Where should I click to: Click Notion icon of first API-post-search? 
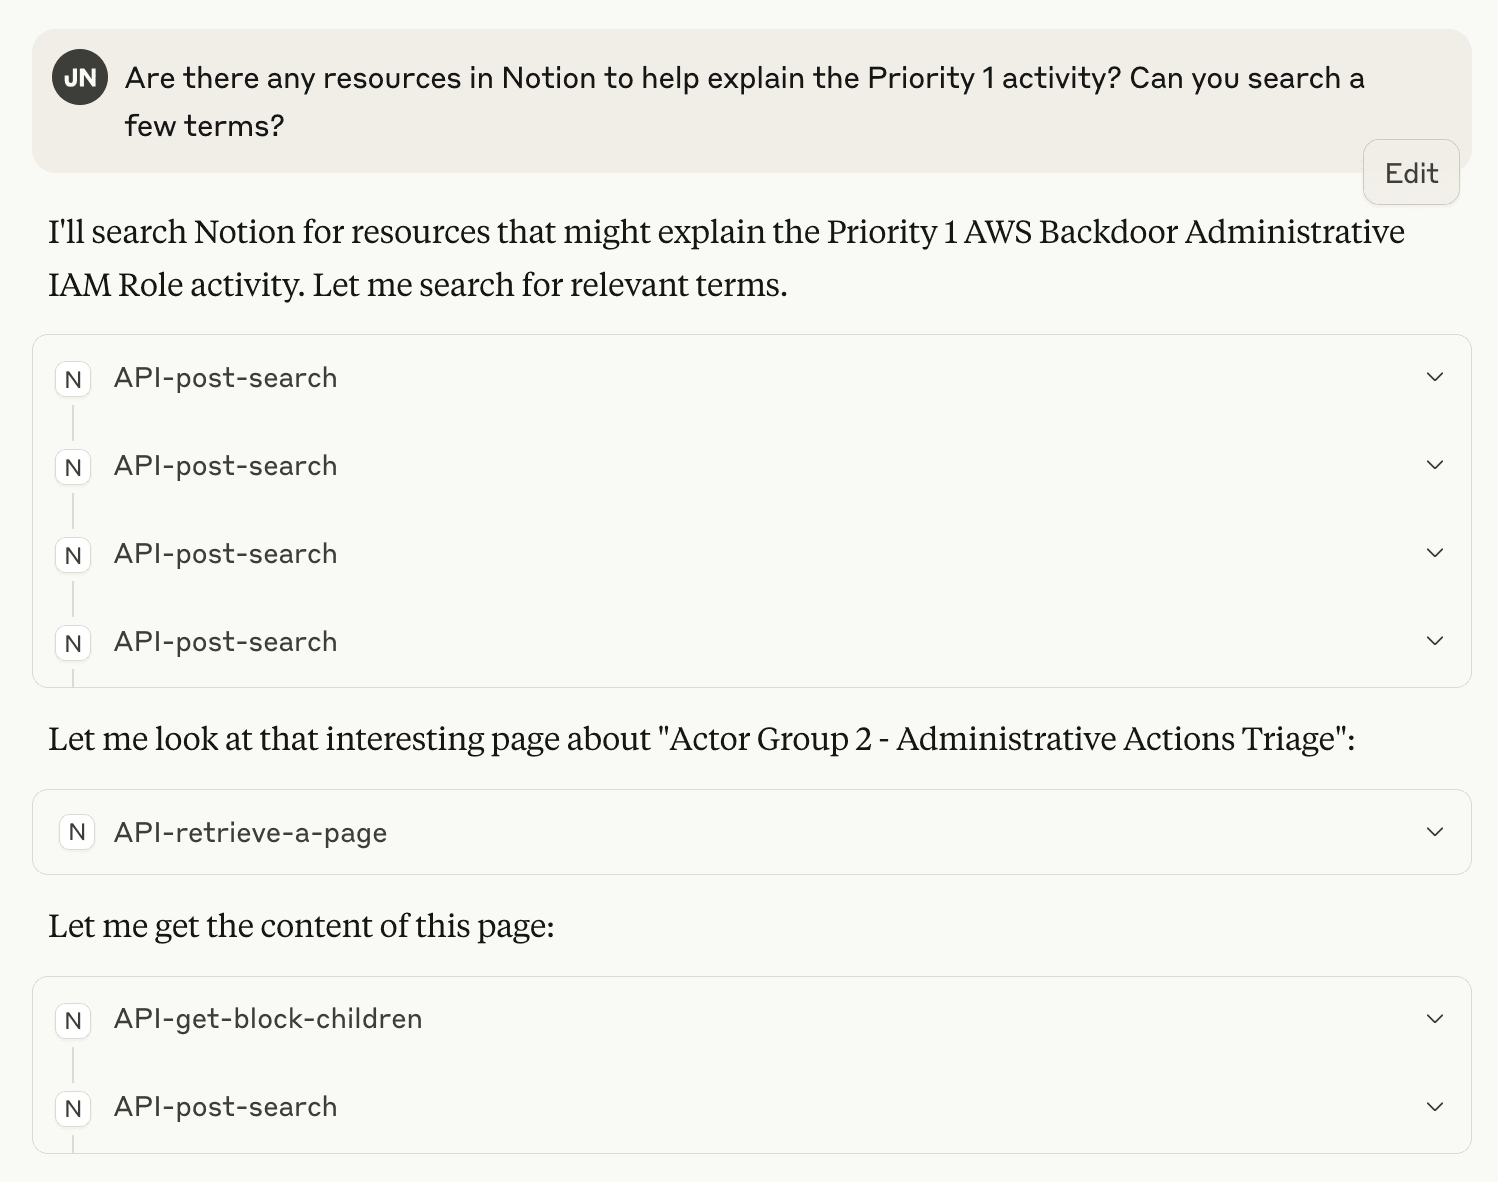tap(73, 379)
